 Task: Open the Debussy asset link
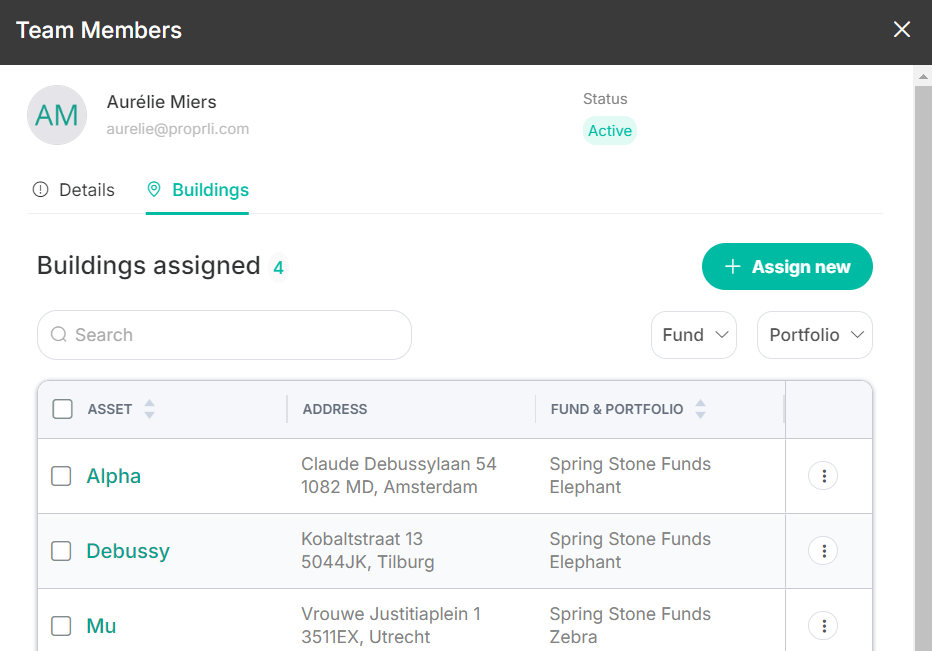tap(128, 551)
